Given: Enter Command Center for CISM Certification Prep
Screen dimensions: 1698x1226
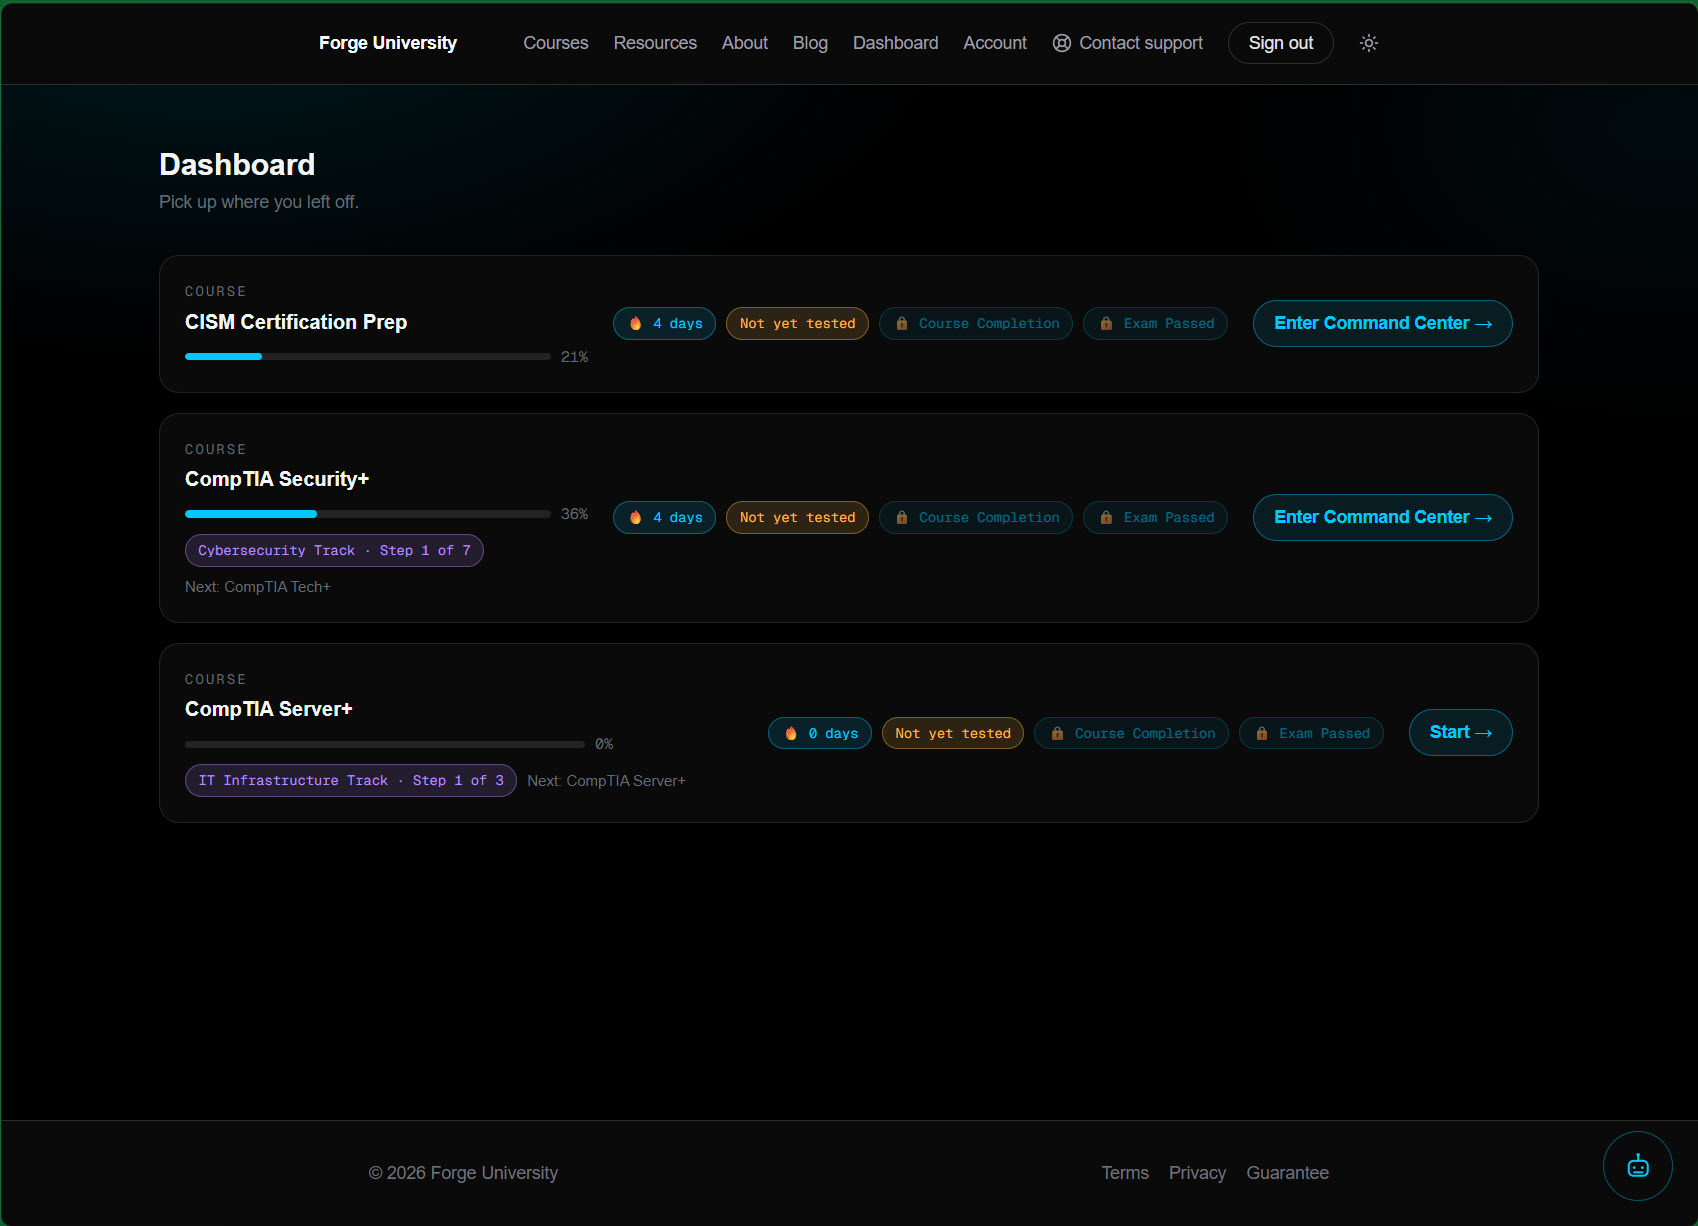Looking at the screenshot, I should (x=1383, y=323).
